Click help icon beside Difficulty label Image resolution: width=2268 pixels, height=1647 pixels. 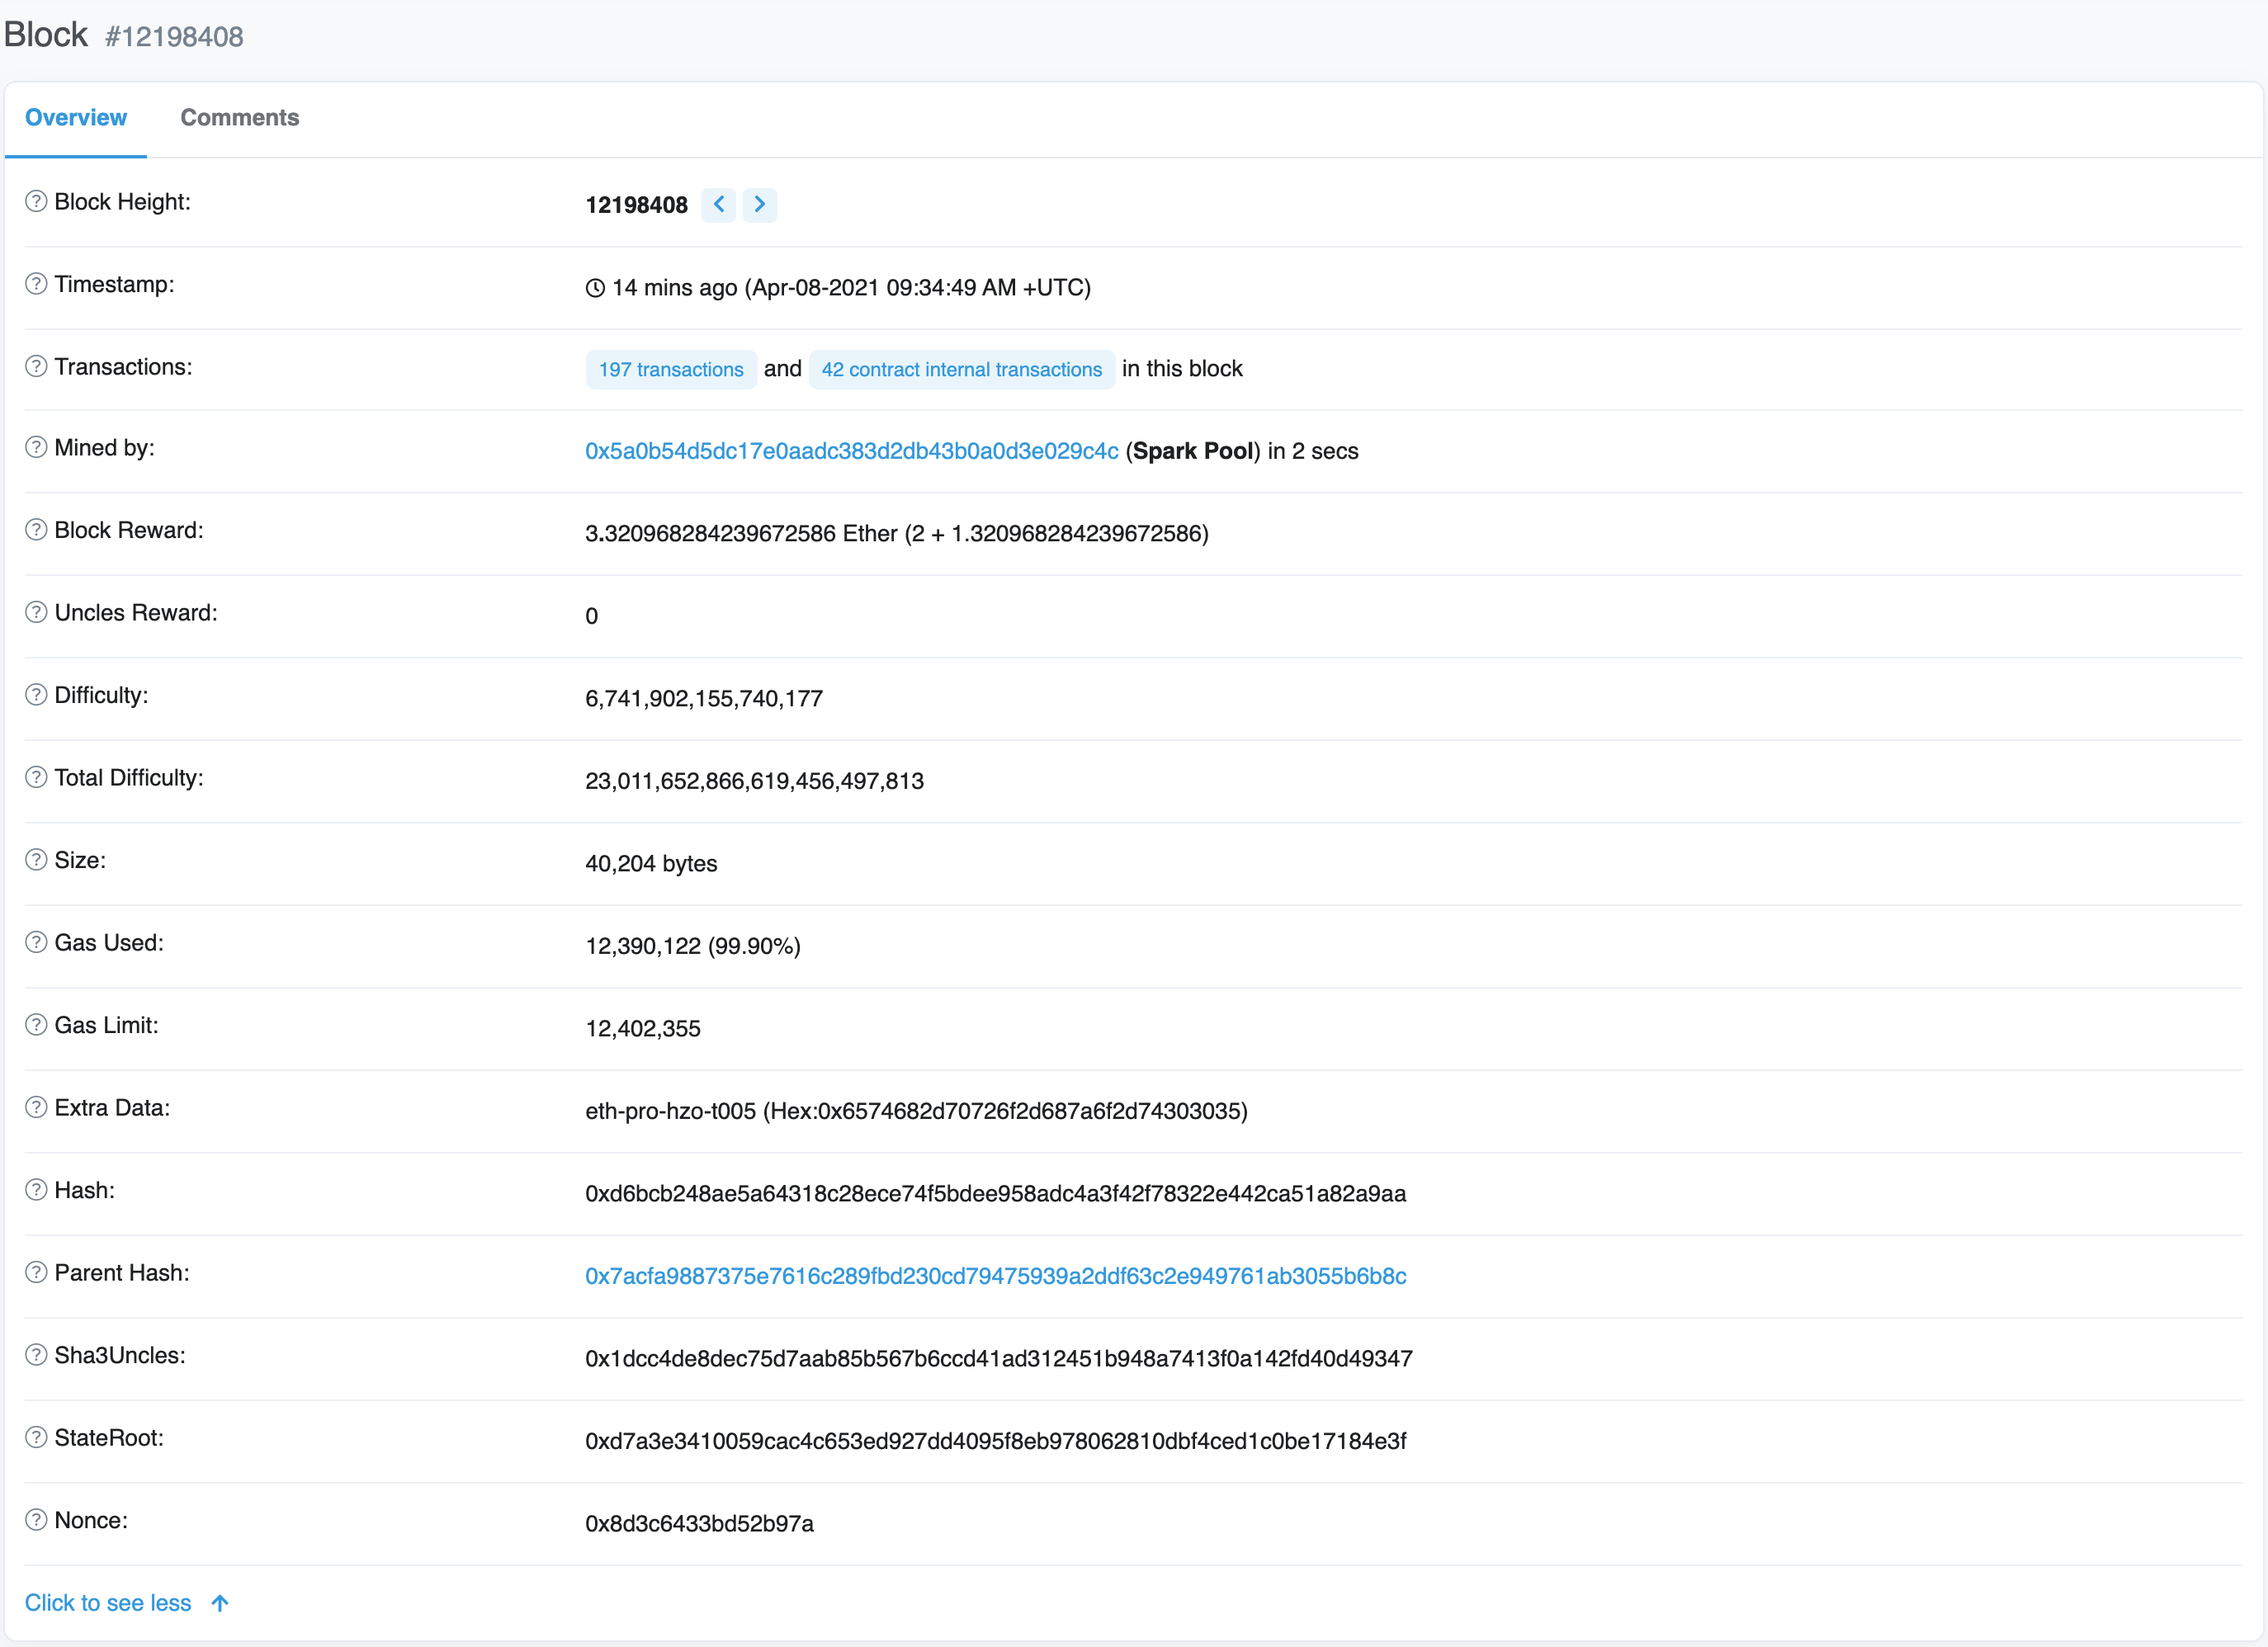[36, 695]
